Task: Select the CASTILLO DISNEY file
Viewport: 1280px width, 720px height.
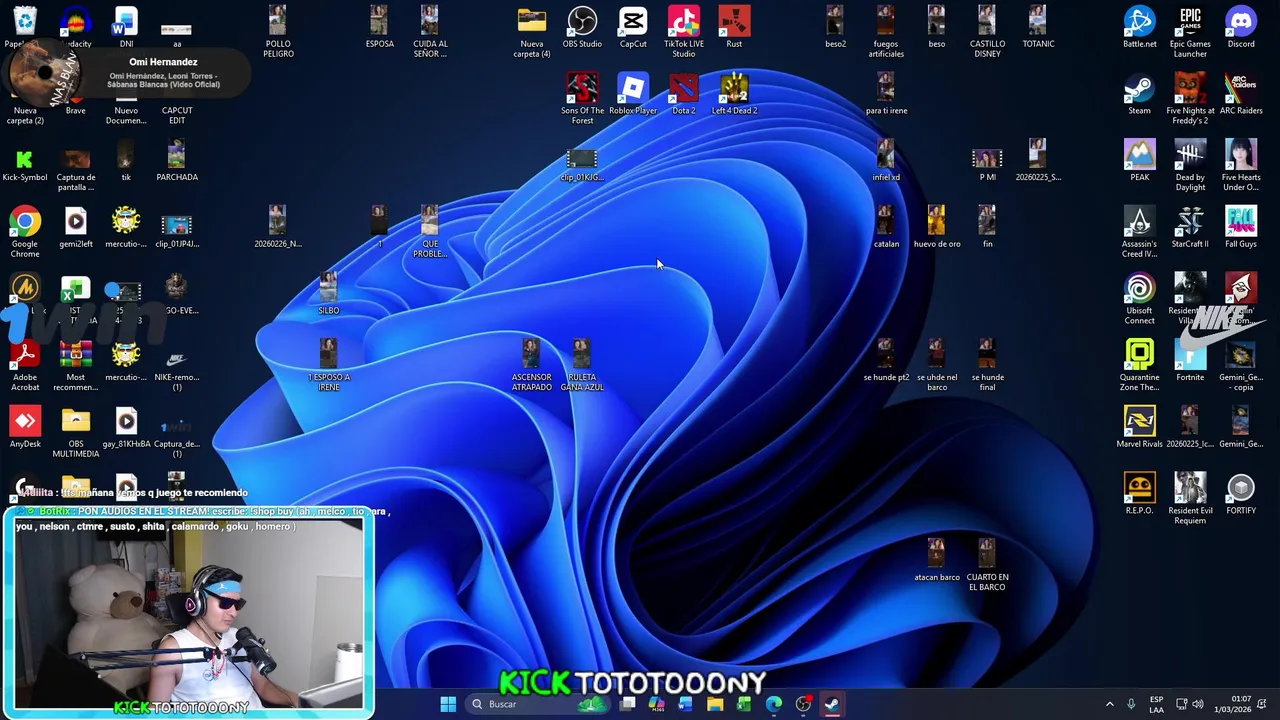Action: click(987, 32)
